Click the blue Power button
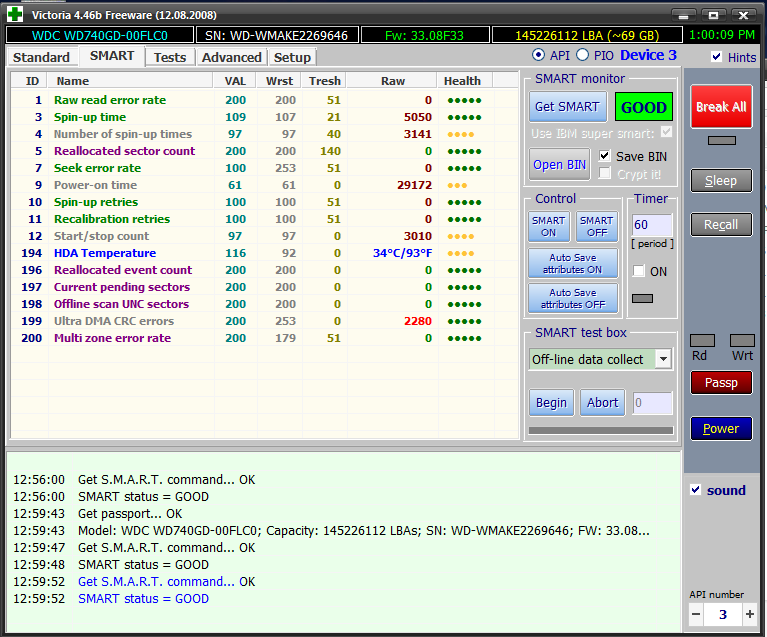This screenshot has width=767, height=637. point(721,429)
